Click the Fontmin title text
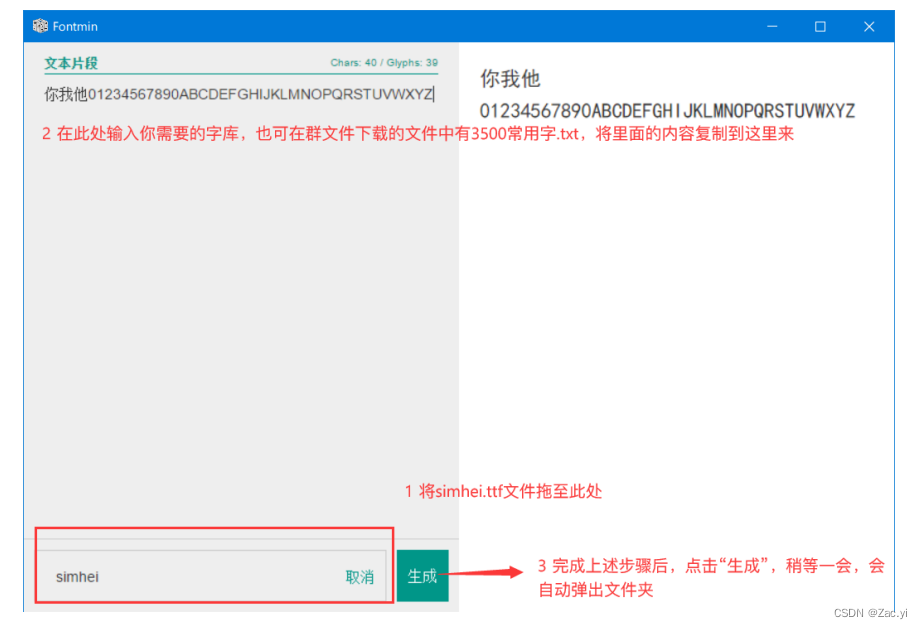 pyautogui.click(x=75, y=26)
